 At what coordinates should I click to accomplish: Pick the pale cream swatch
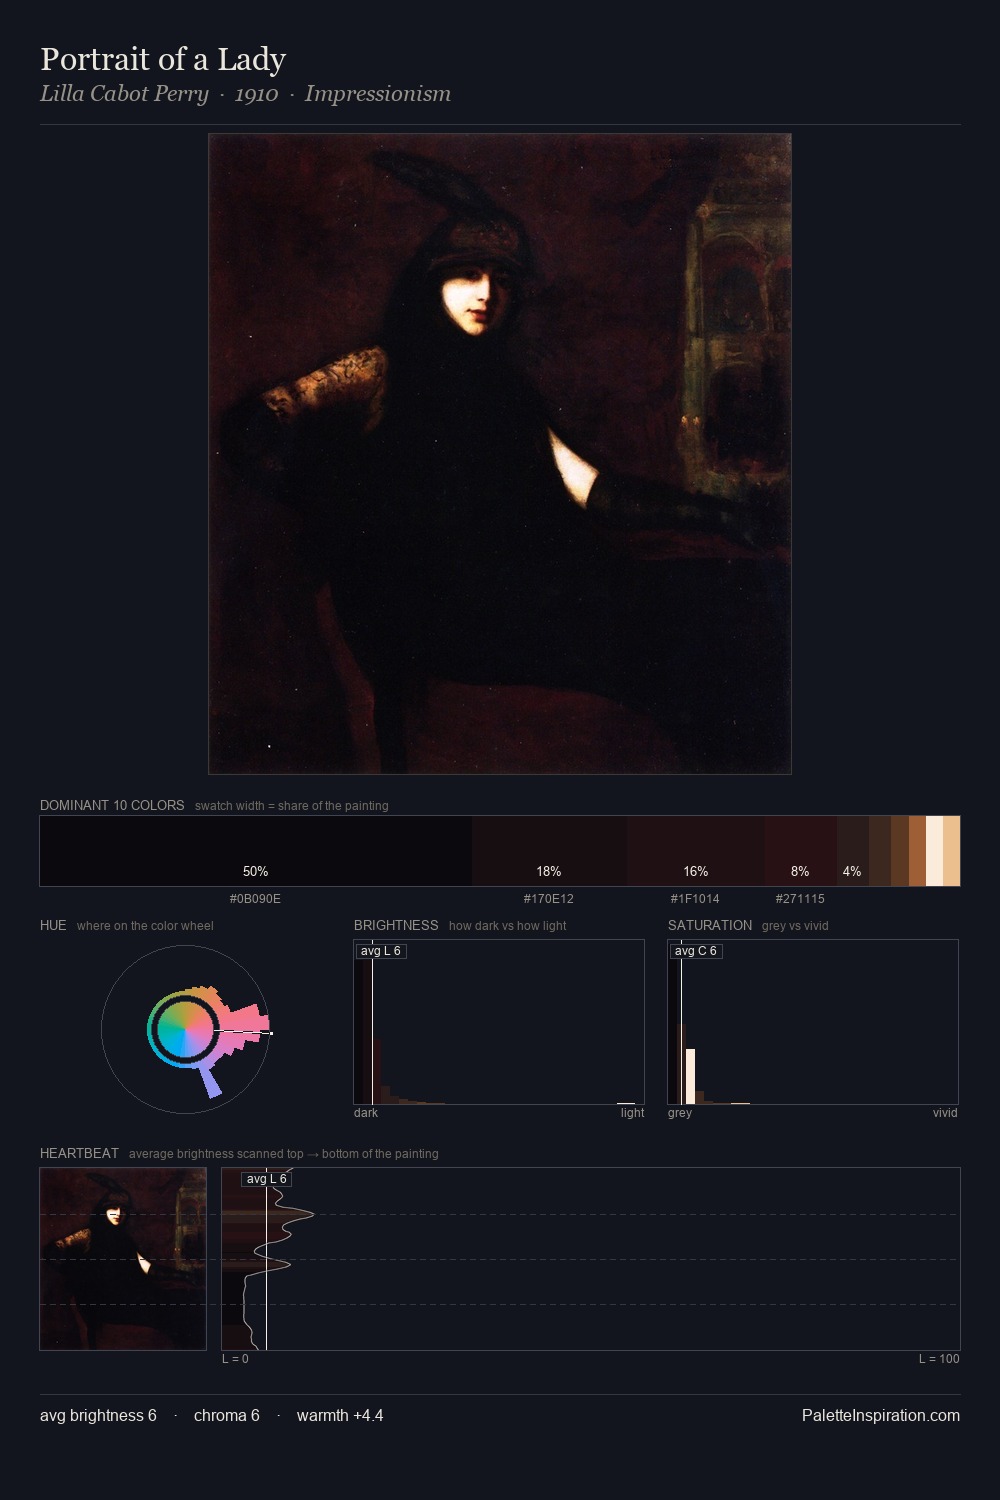click(x=934, y=851)
